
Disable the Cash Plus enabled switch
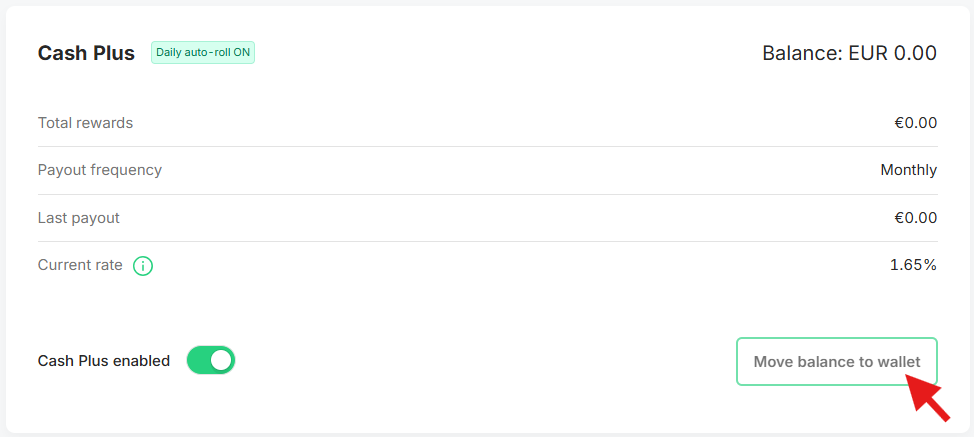tap(211, 361)
